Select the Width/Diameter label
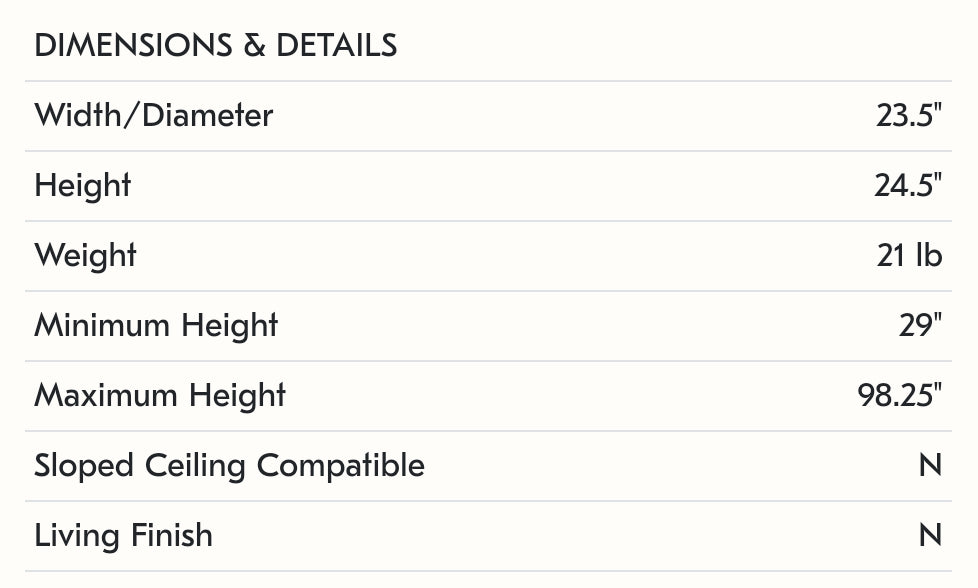 (153, 116)
